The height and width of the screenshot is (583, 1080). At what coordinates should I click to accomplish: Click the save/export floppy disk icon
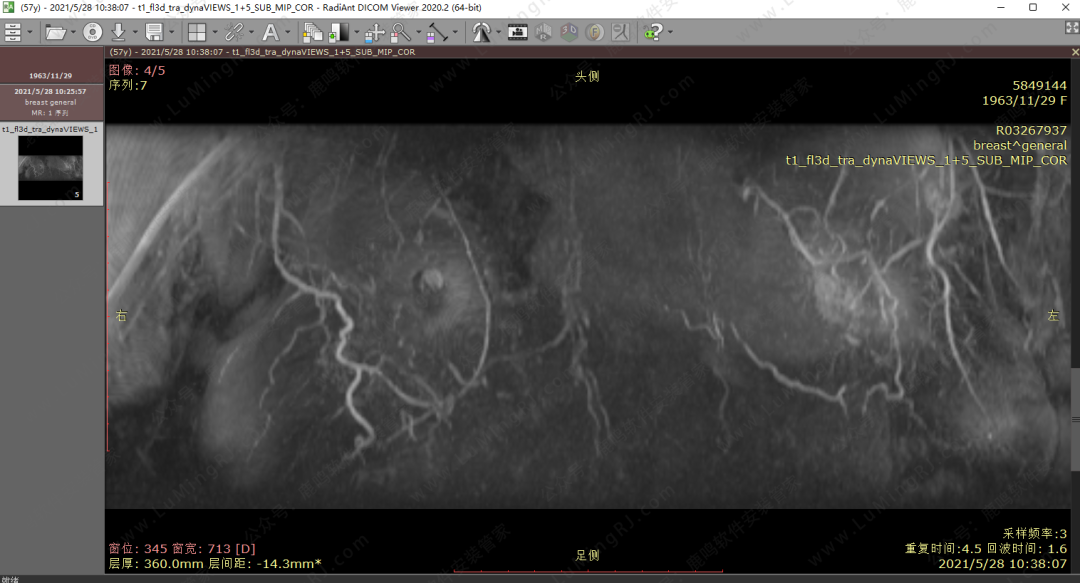pyautogui.click(x=154, y=32)
